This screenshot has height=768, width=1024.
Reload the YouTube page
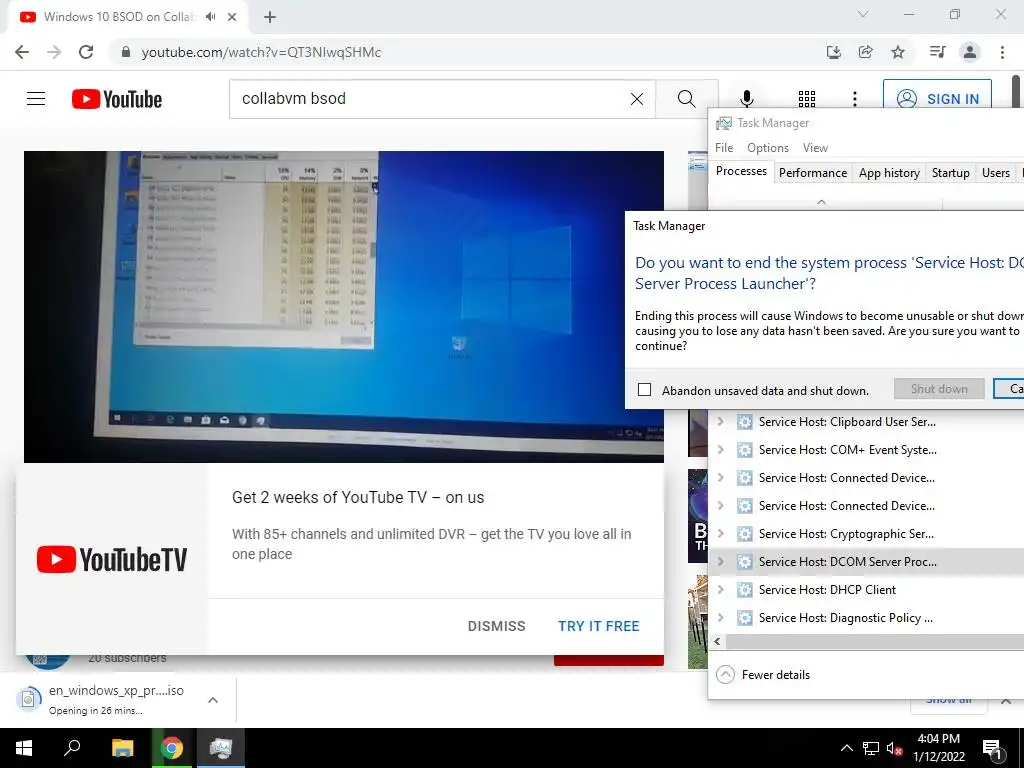86,52
